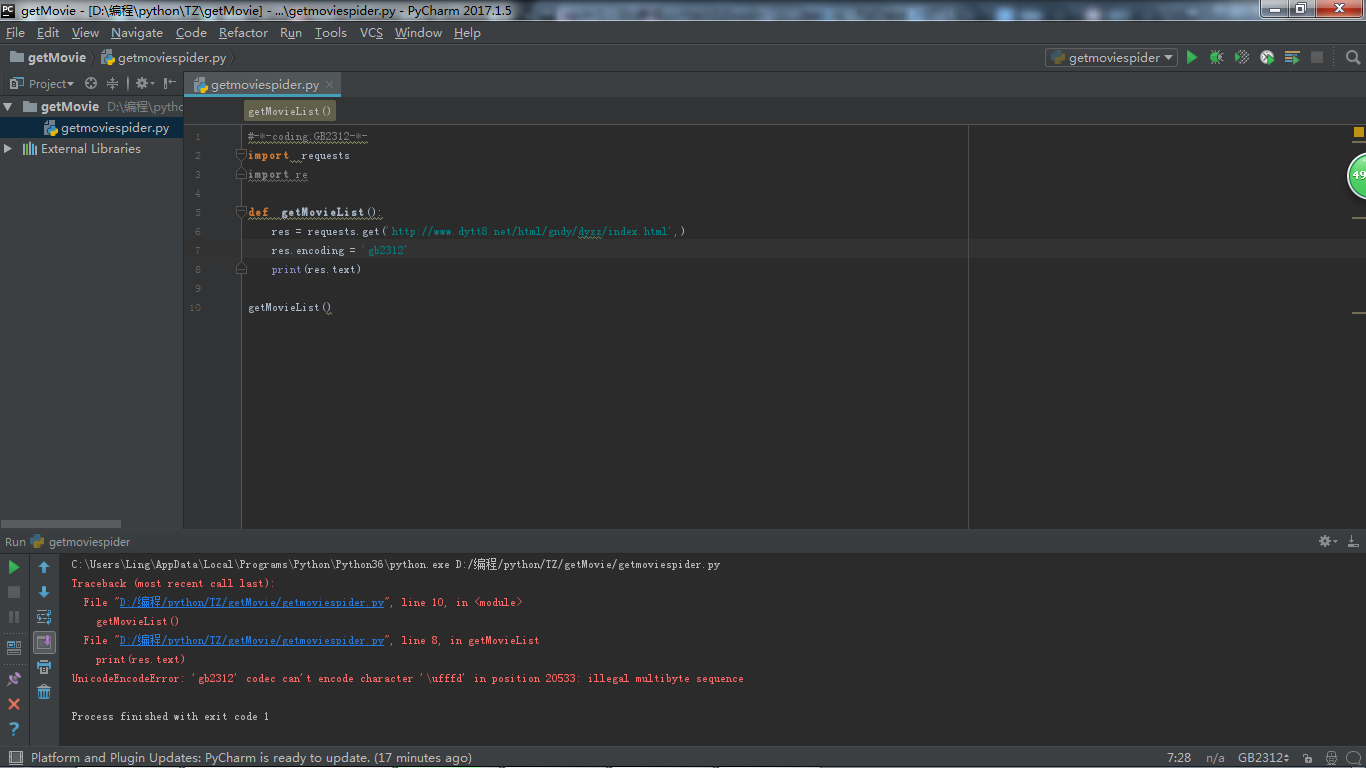Open the Refactor menu

point(243,33)
